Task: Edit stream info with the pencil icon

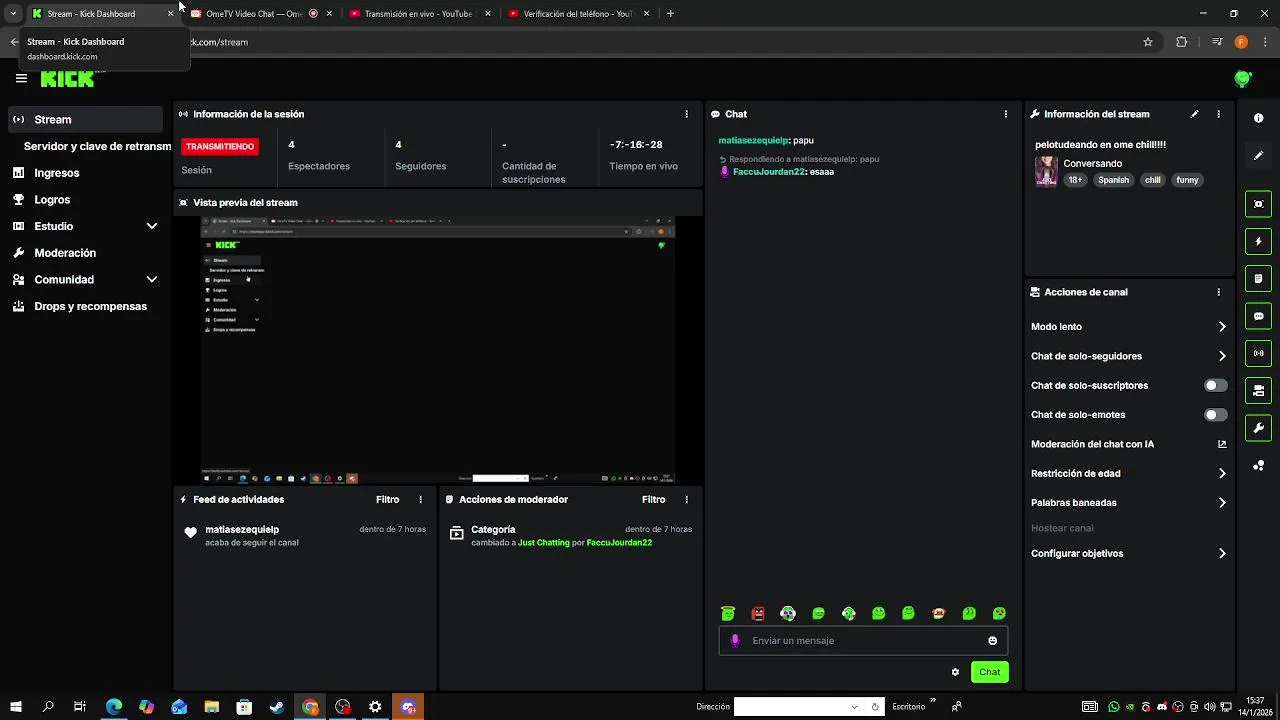Action: pyautogui.click(x=1194, y=114)
